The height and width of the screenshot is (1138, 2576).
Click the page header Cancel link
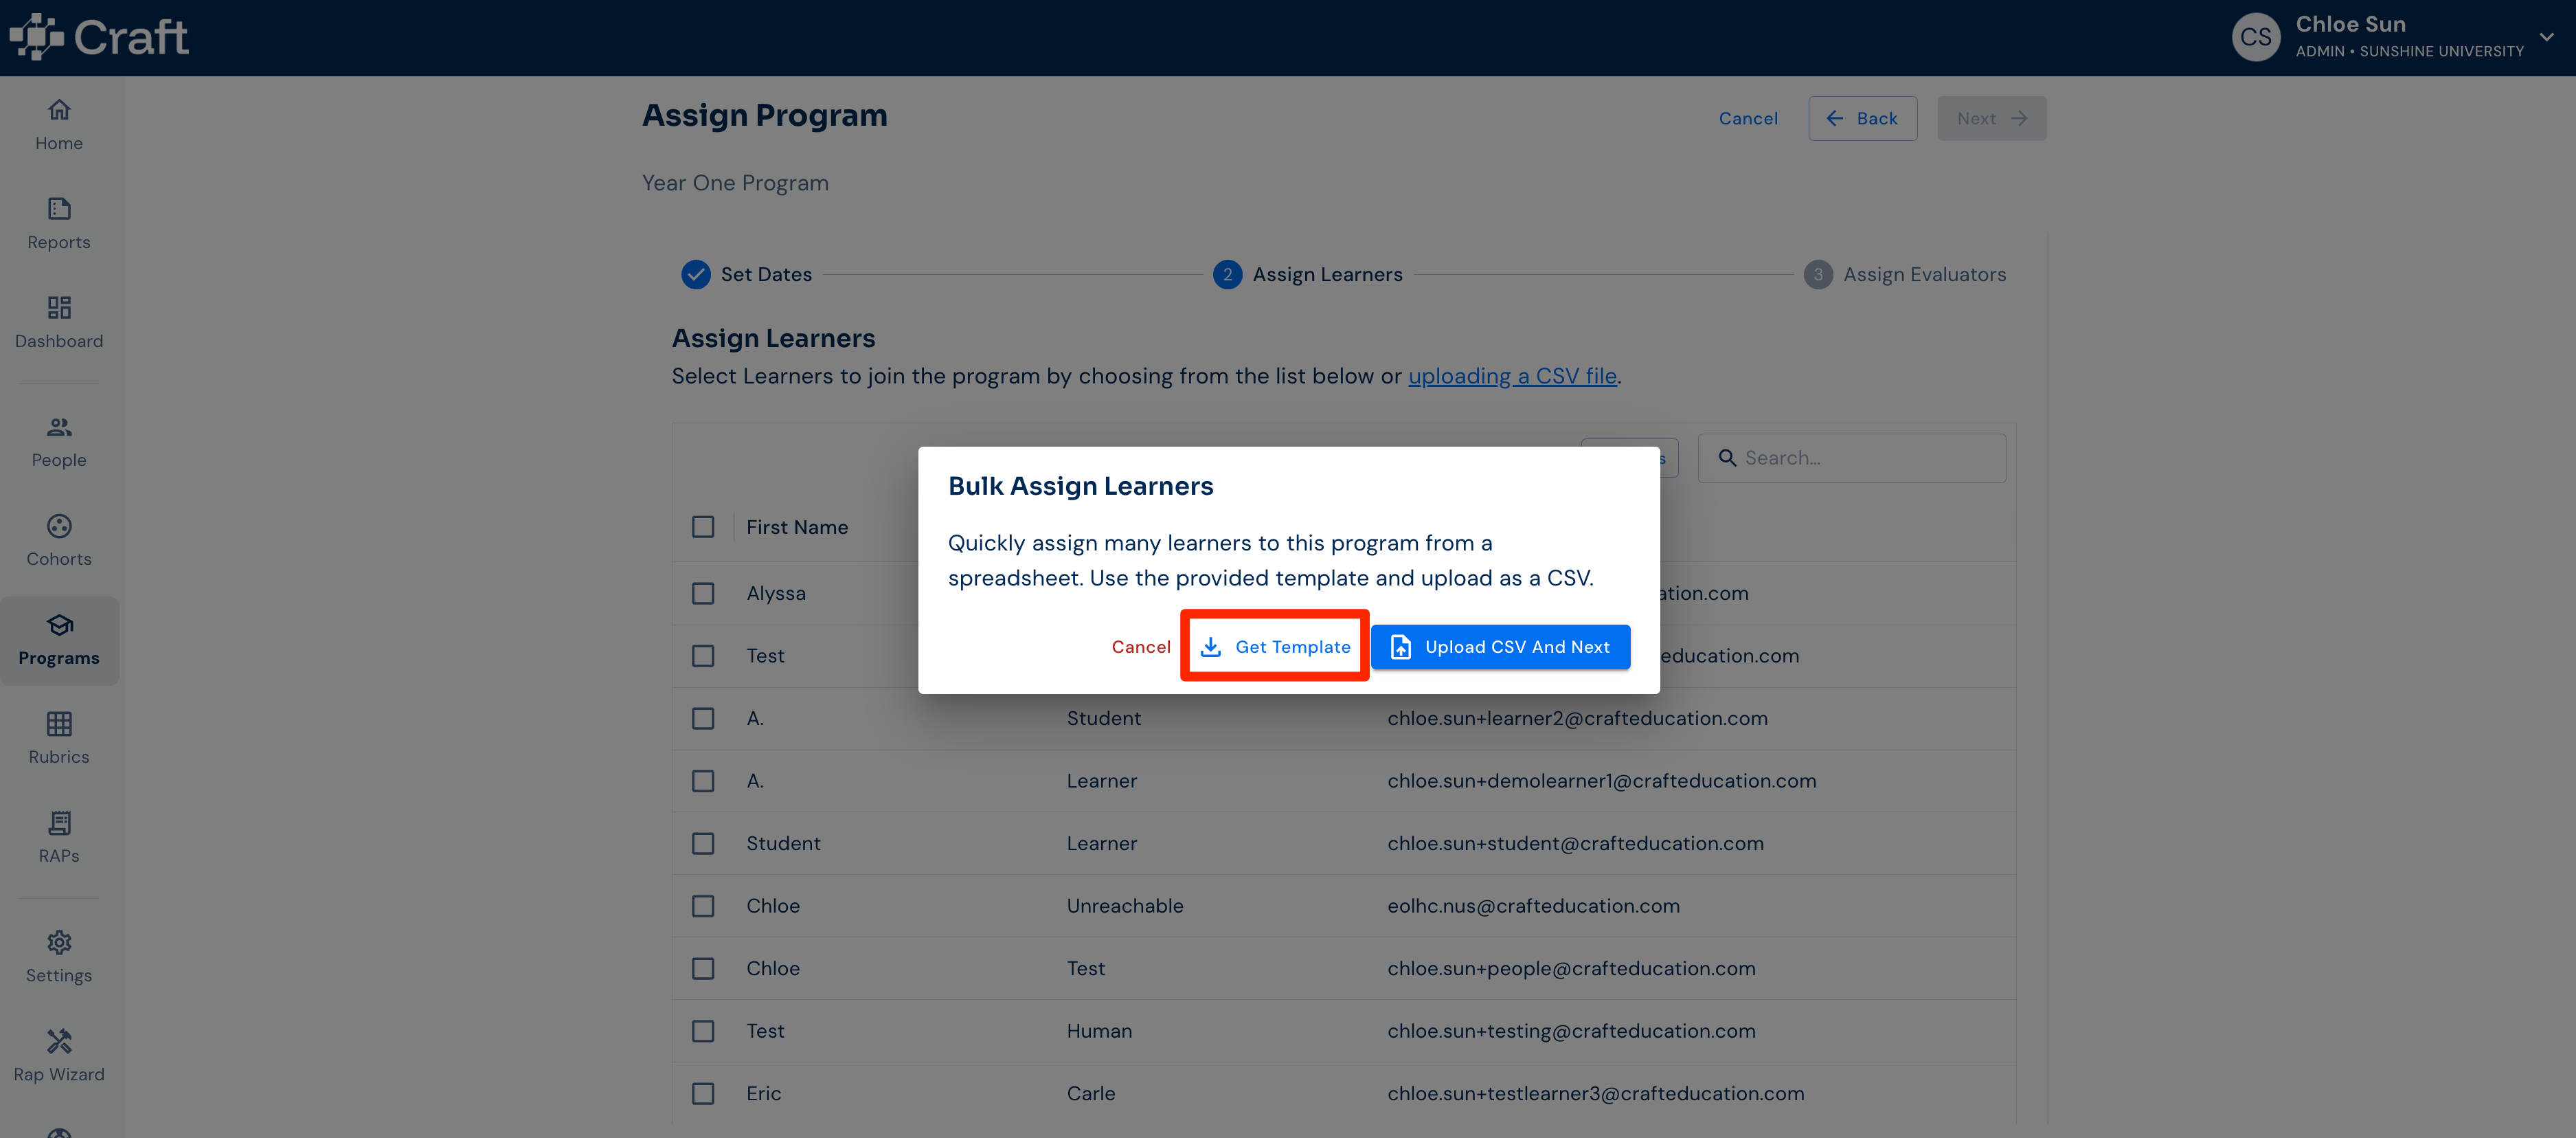pyautogui.click(x=1748, y=118)
